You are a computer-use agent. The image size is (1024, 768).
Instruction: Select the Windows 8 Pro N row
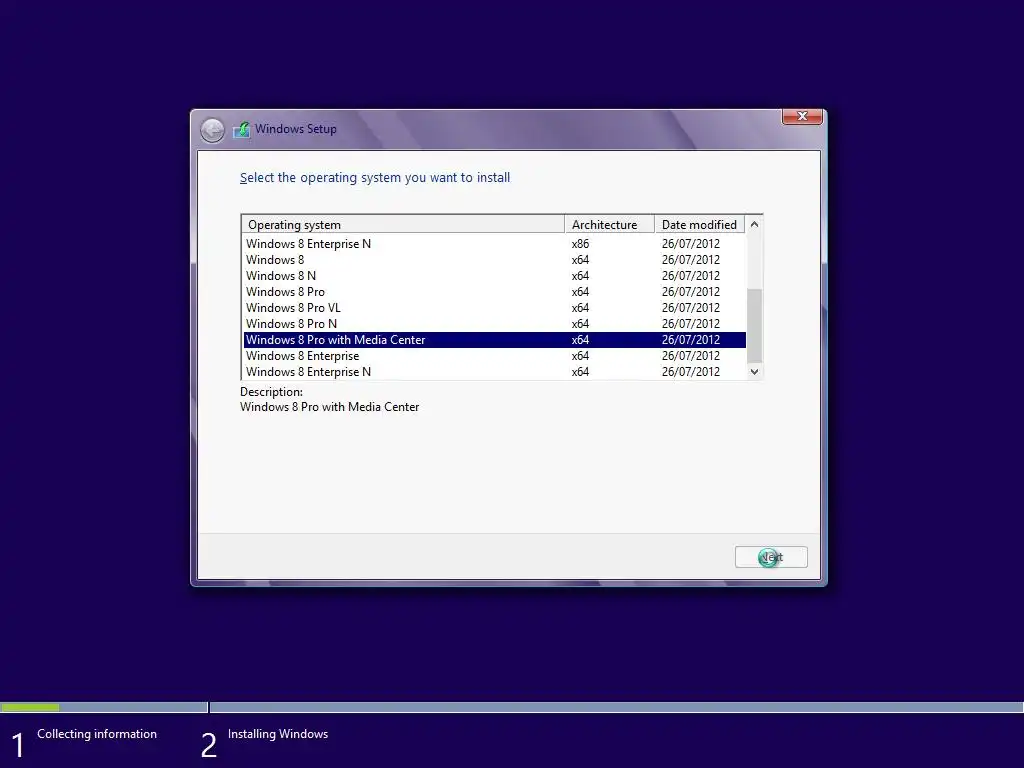pyautogui.click(x=494, y=324)
